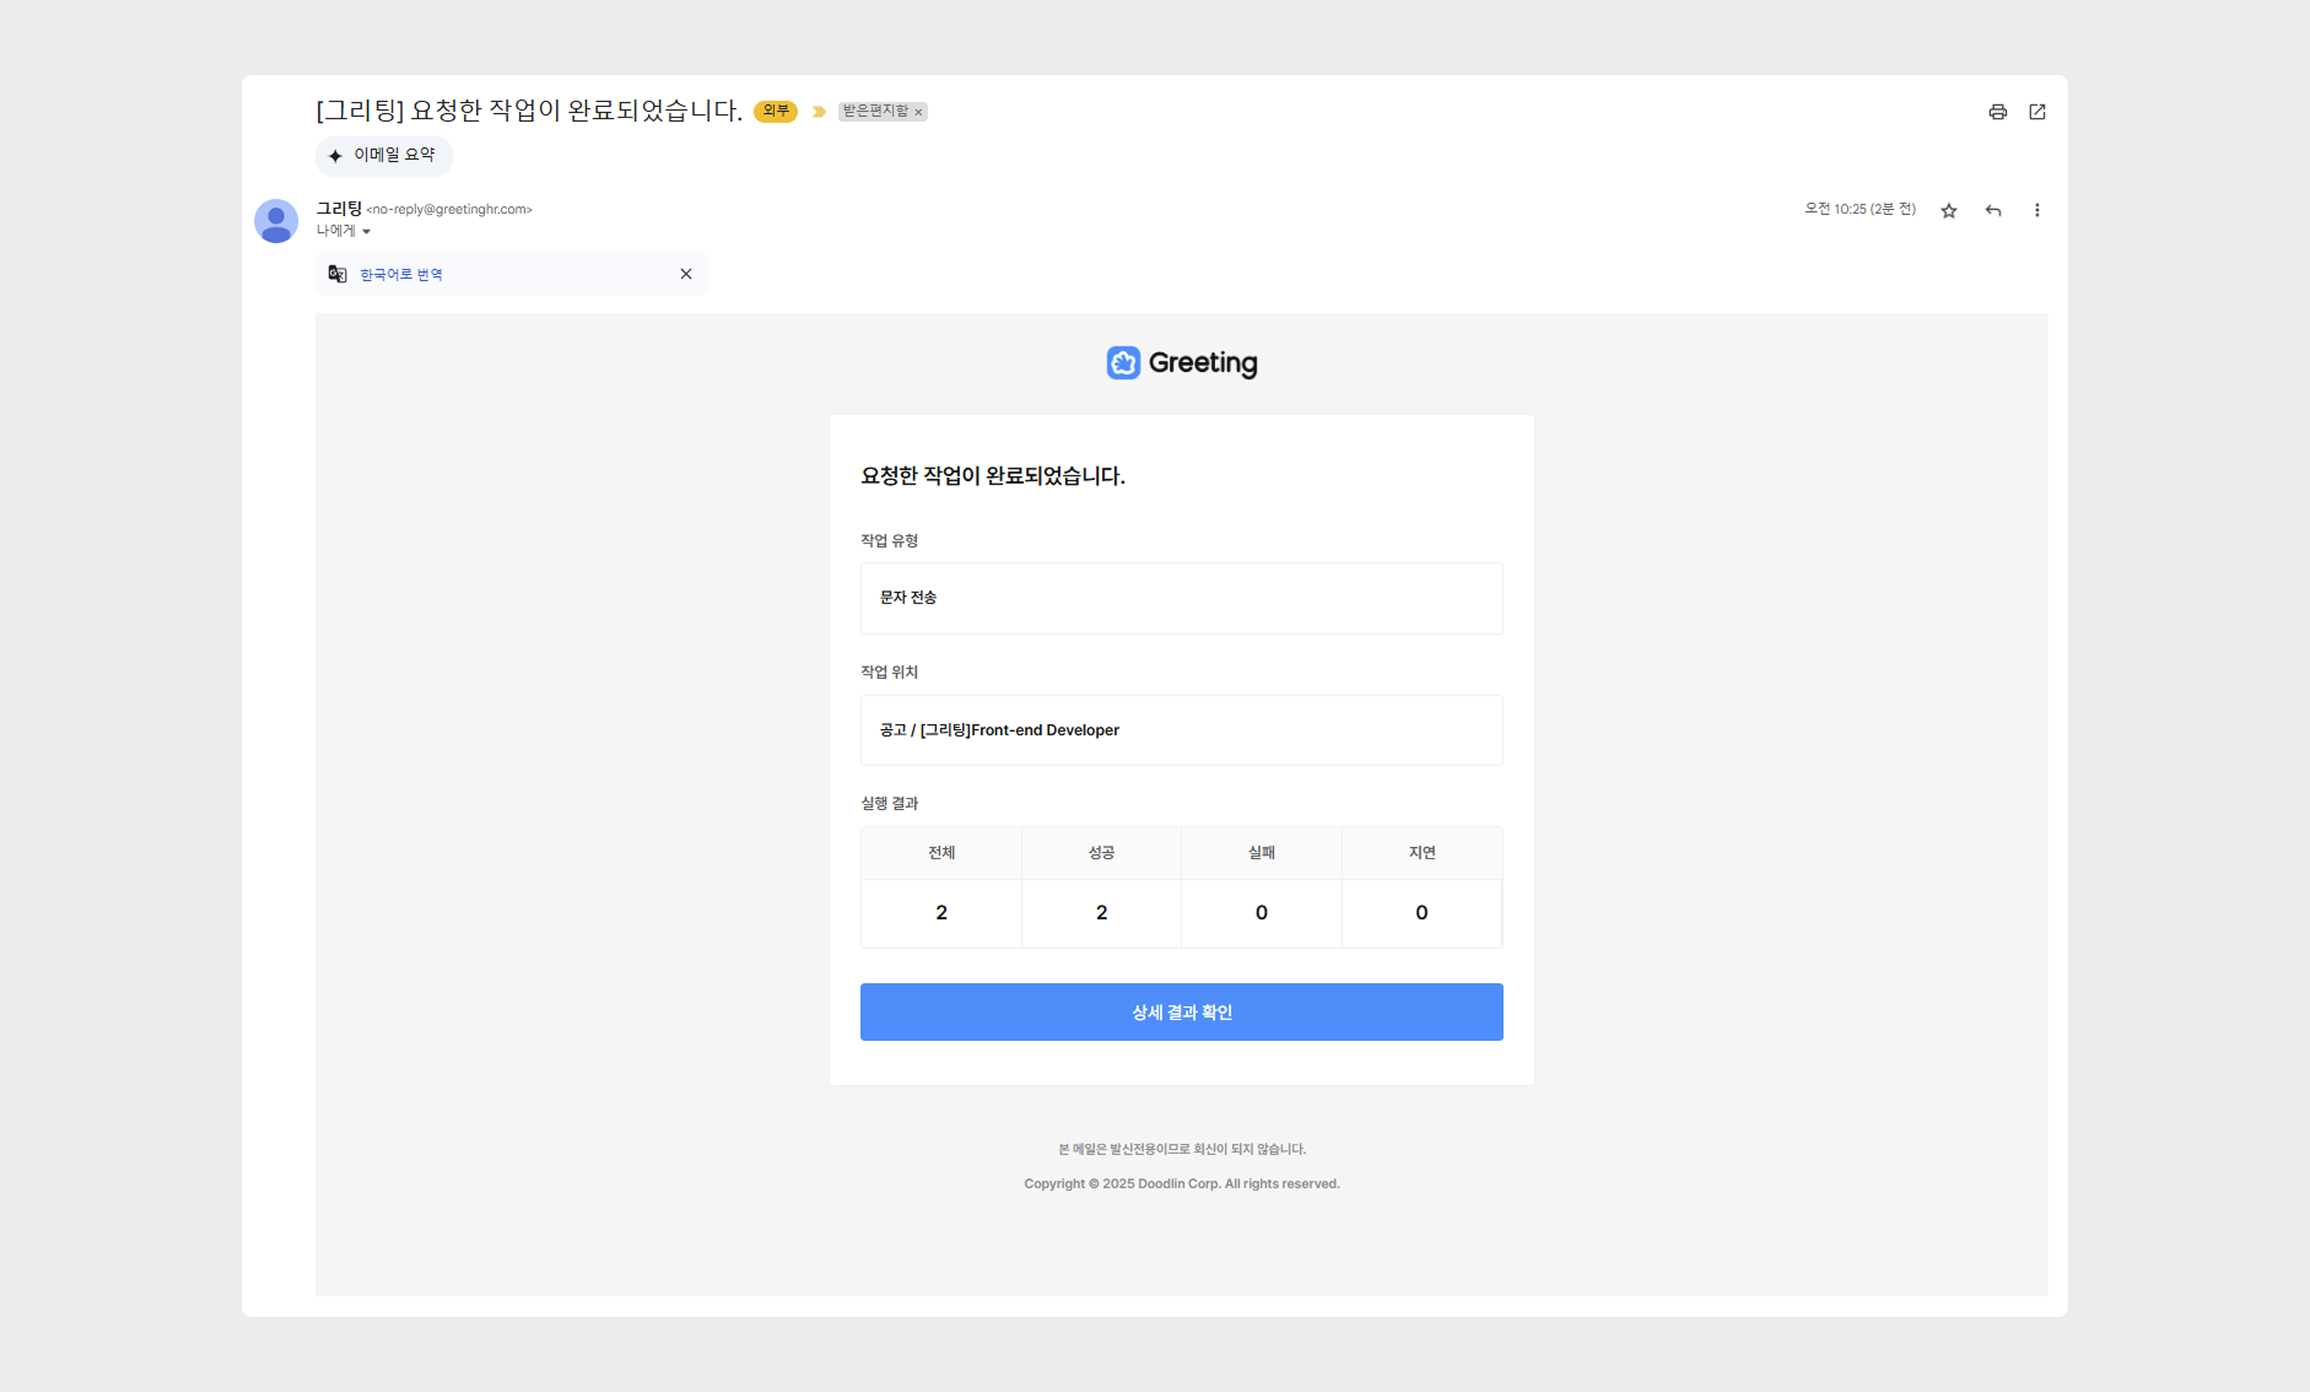Image resolution: width=2310 pixels, height=1392 pixels.
Task: Click the 받은편지함 label tag
Action: pos(875,111)
